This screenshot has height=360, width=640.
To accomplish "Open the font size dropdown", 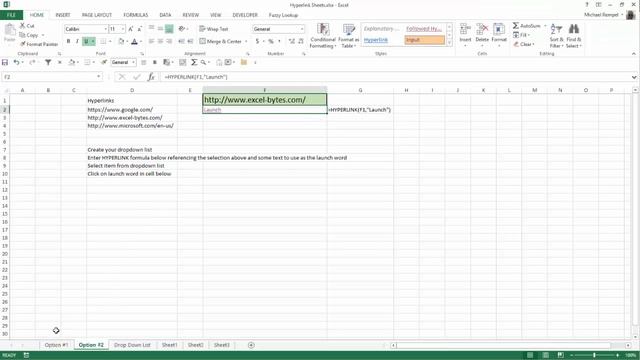I will (x=123, y=29).
